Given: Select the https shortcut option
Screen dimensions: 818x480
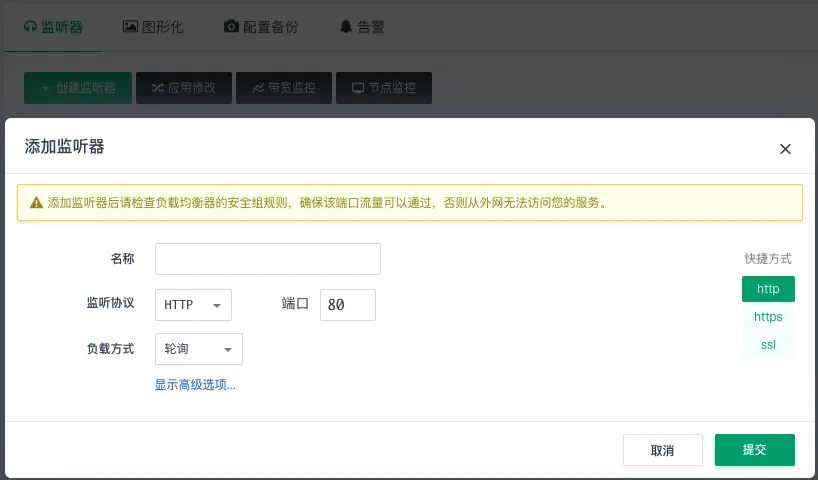Looking at the screenshot, I should tap(768, 317).
